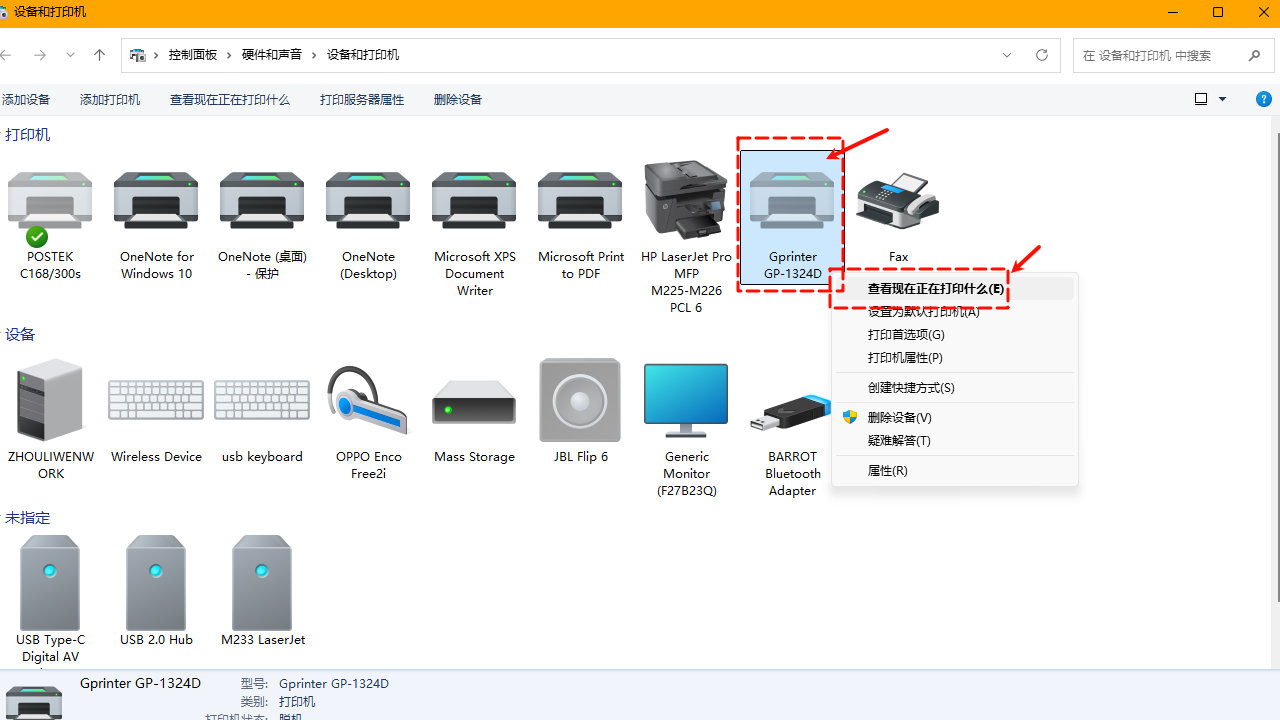Collapse the 设备 group header
Viewport: 1280px width, 720px height.
[19, 334]
